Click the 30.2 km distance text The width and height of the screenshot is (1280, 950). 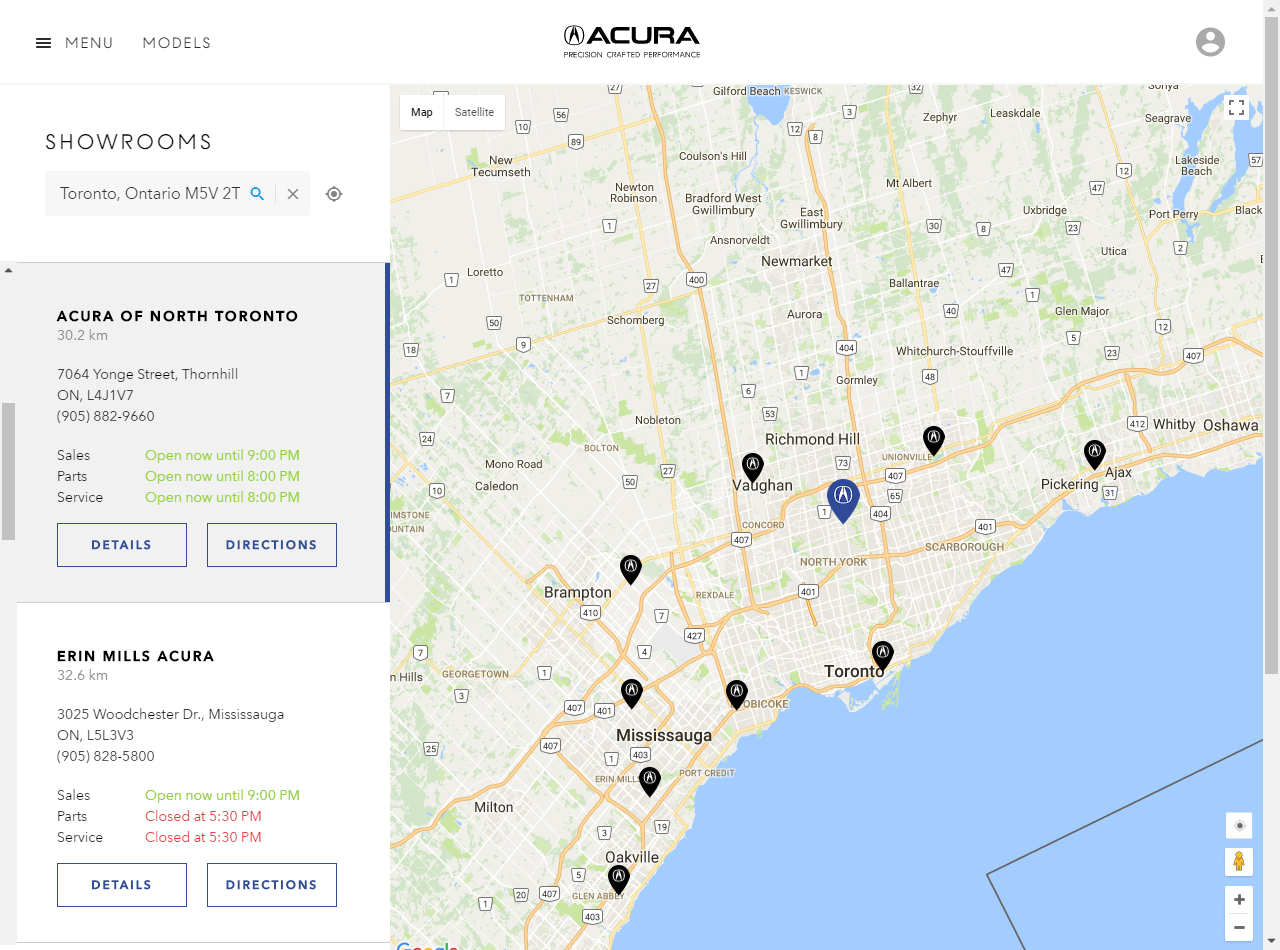pos(82,335)
